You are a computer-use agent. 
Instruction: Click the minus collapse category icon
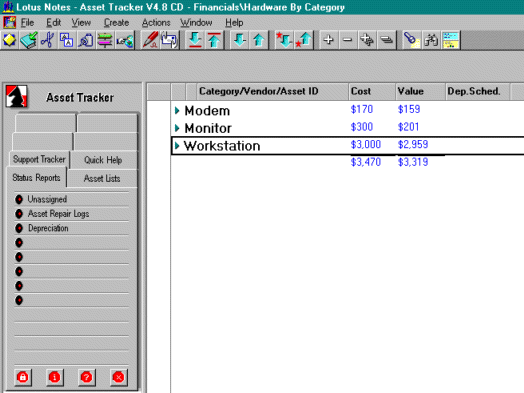[x=348, y=40]
